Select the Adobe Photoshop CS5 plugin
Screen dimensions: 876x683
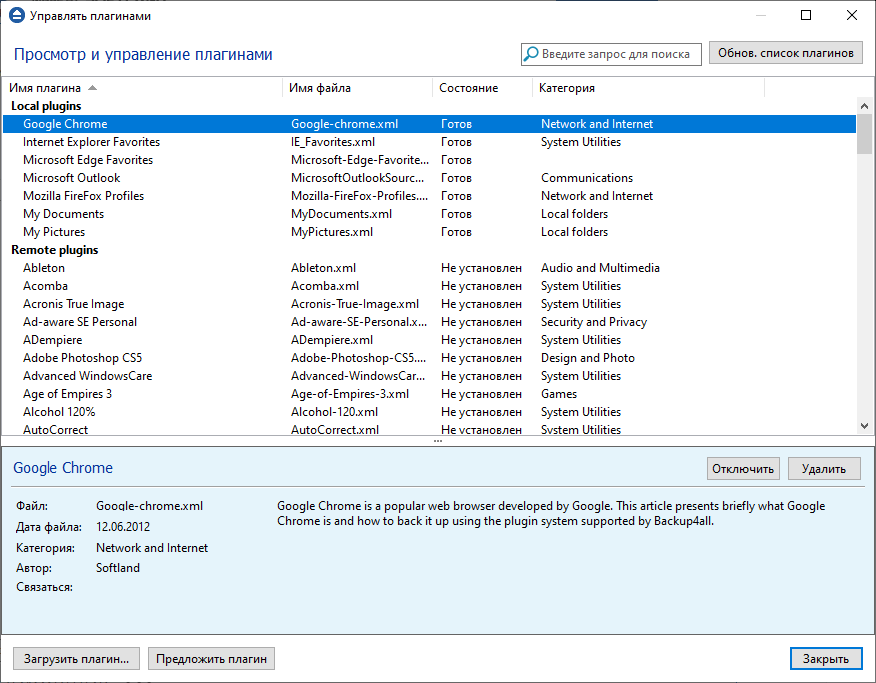83,358
